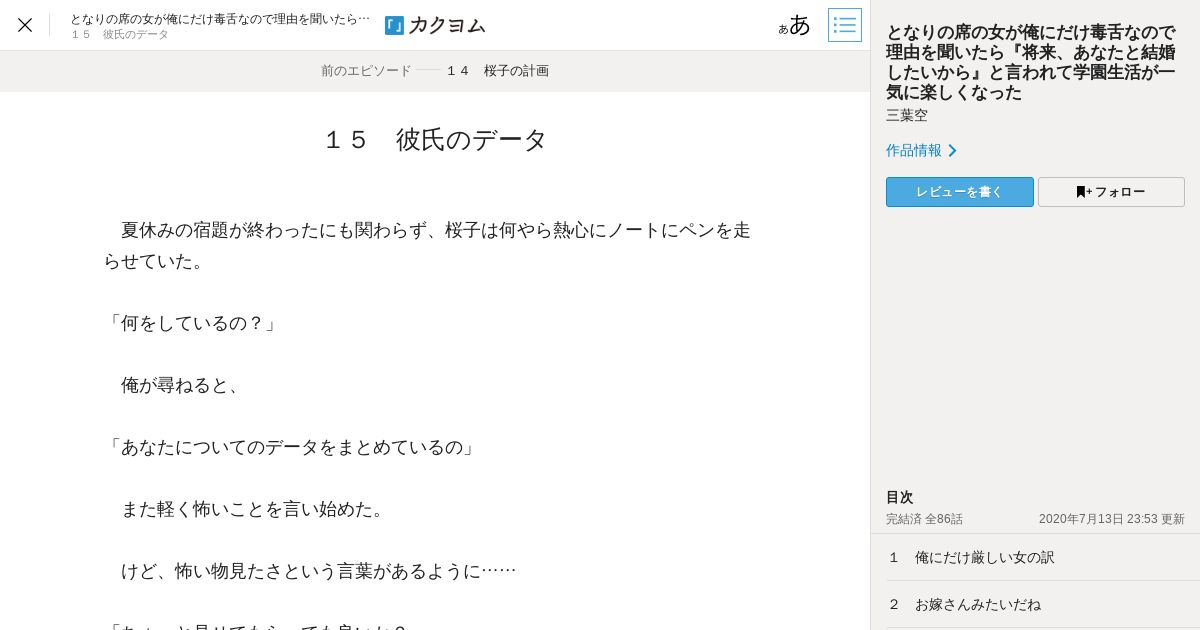Screen dimensions: 1200x630
Task: Open text size settings (あ icon)
Action: point(795,25)
